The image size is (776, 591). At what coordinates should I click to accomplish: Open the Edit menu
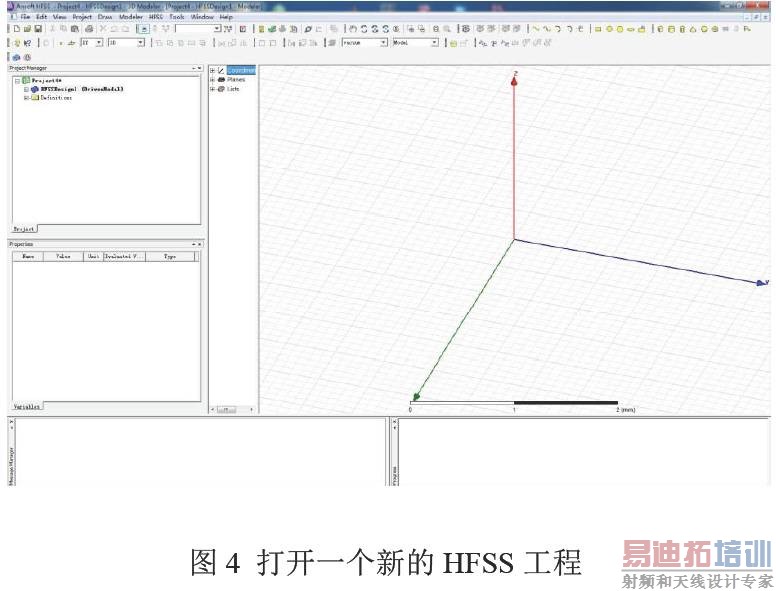pyautogui.click(x=42, y=17)
